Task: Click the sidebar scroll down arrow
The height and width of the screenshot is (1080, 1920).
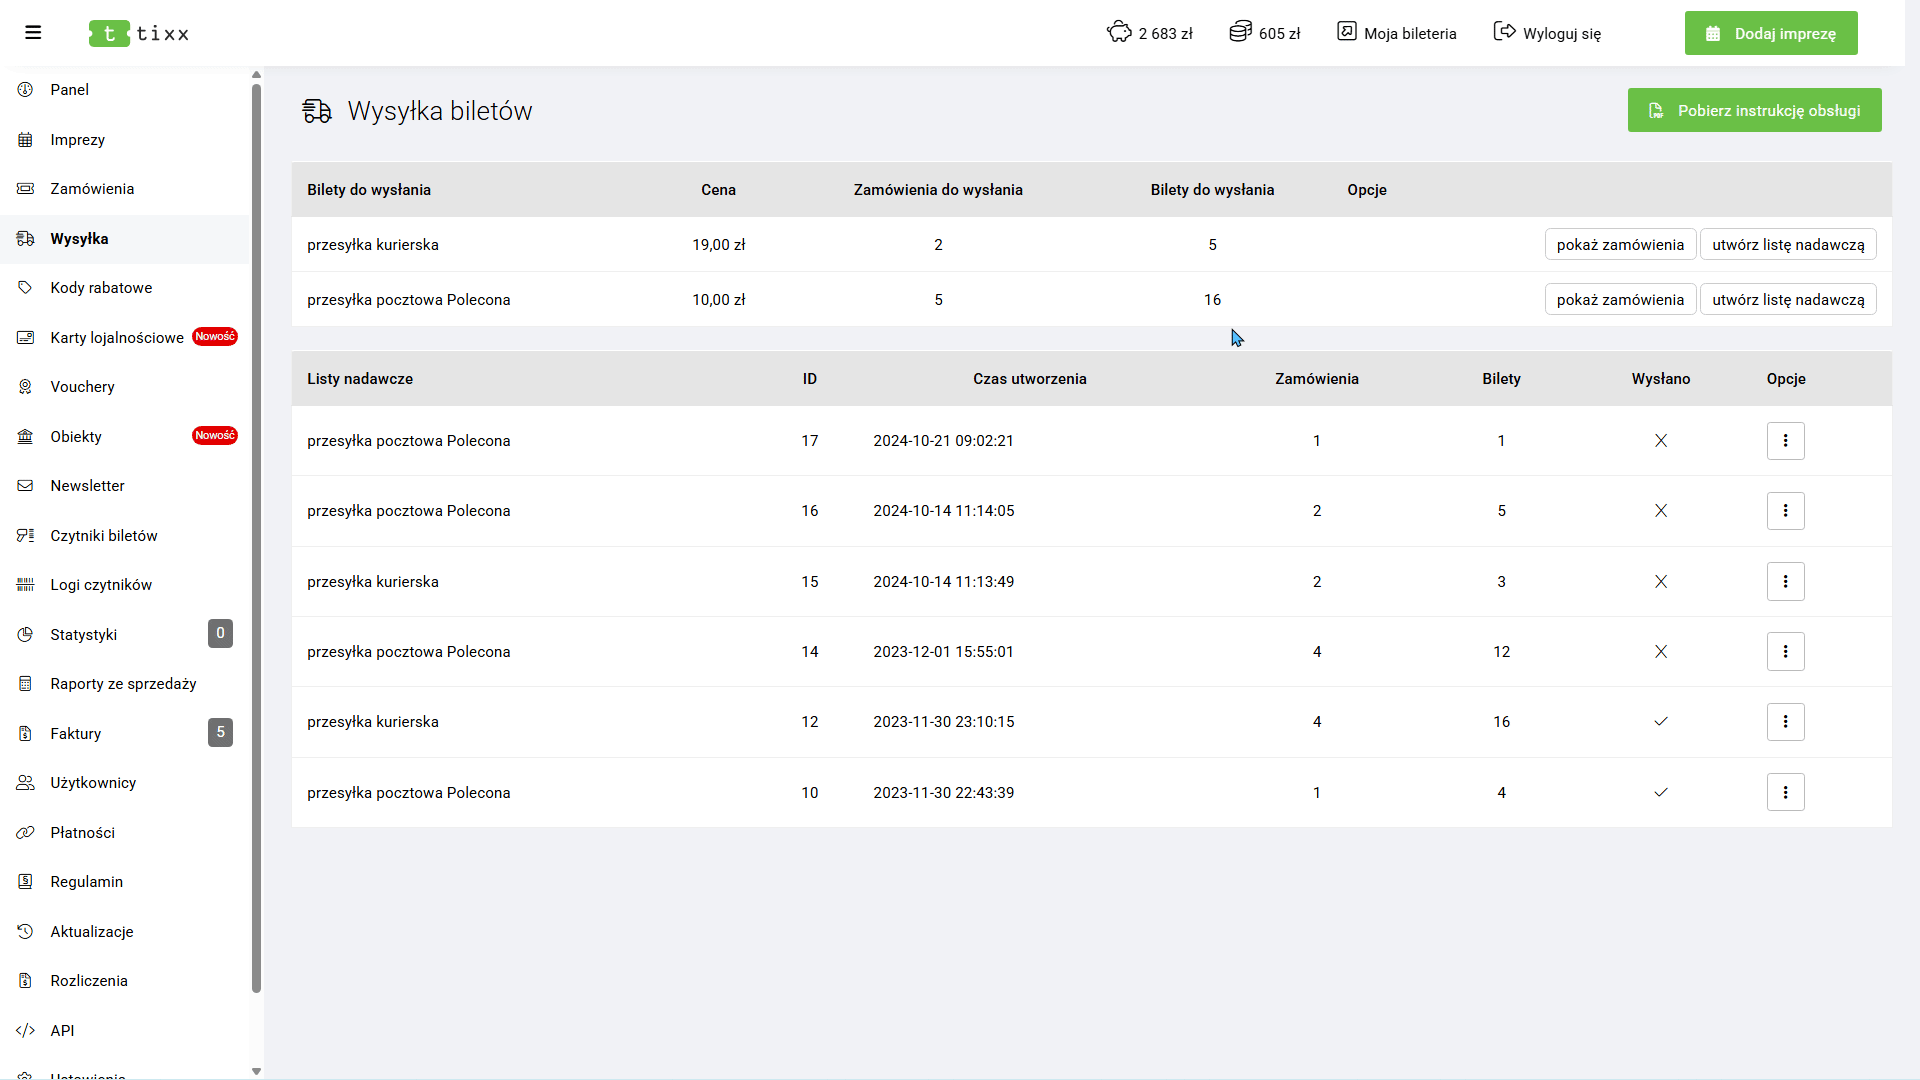Action: [x=256, y=1071]
